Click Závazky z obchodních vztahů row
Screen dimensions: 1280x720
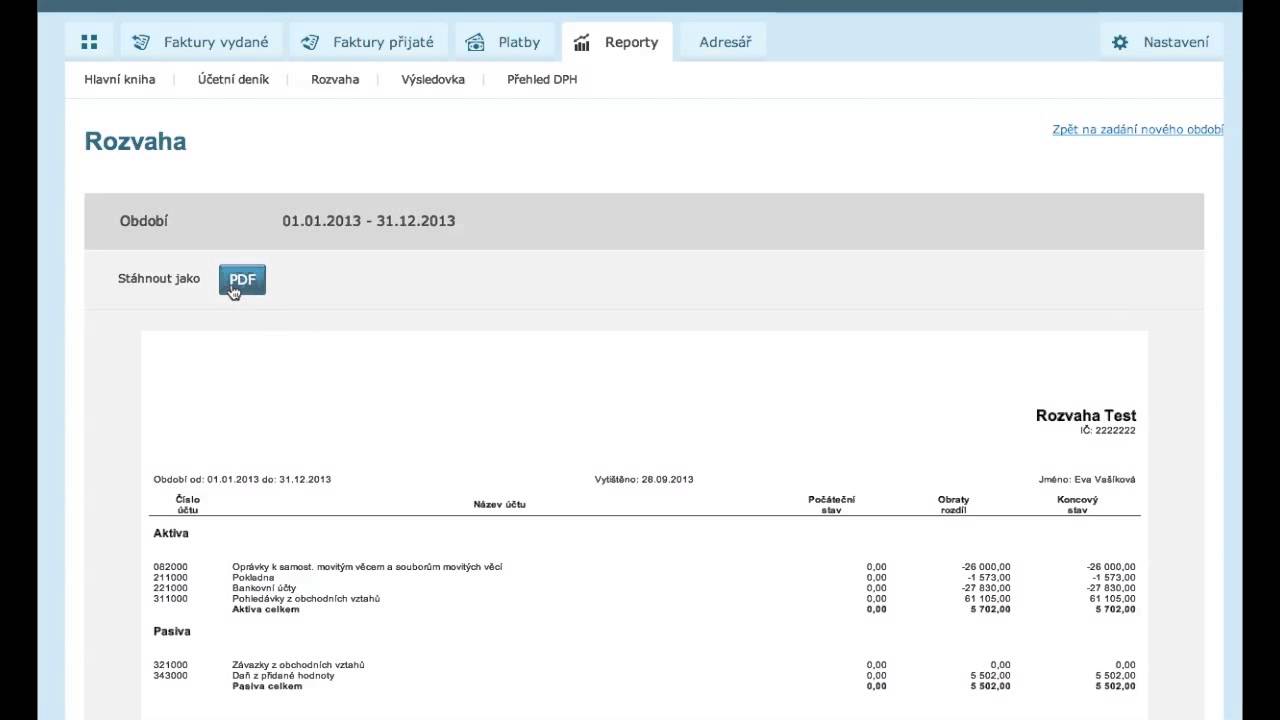point(298,664)
